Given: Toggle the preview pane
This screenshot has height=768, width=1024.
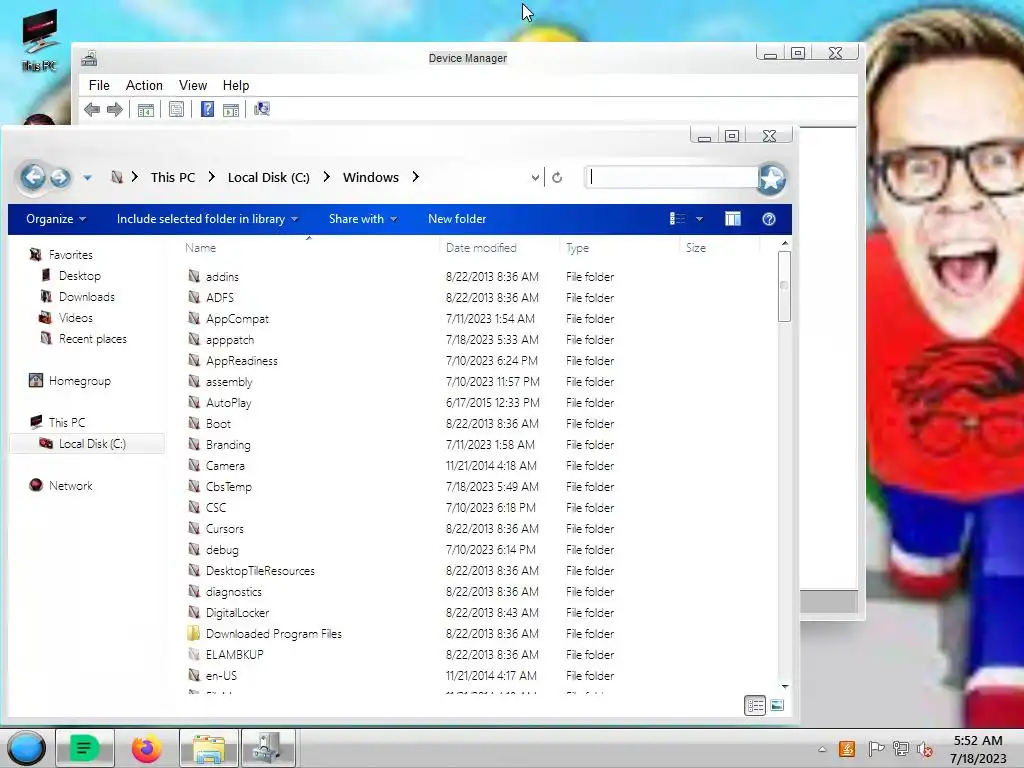Looking at the screenshot, I should tap(733, 219).
